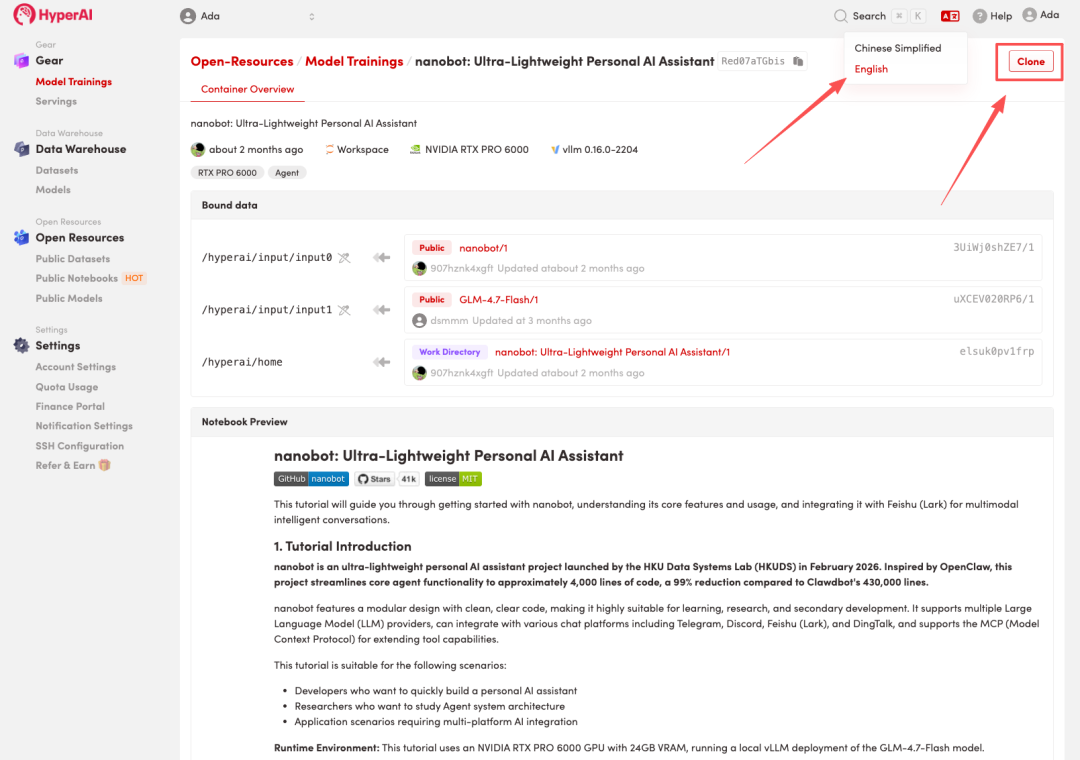The height and width of the screenshot is (760, 1080).
Task: Click the GitHub Stars badge
Action: coord(387,479)
